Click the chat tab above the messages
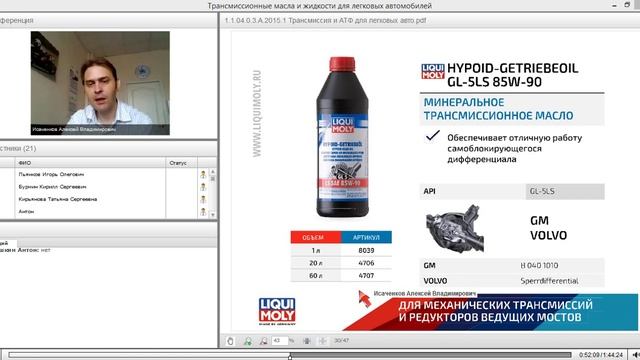Image resolution: width=640 pixels, height=360 pixels. [8, 243]
